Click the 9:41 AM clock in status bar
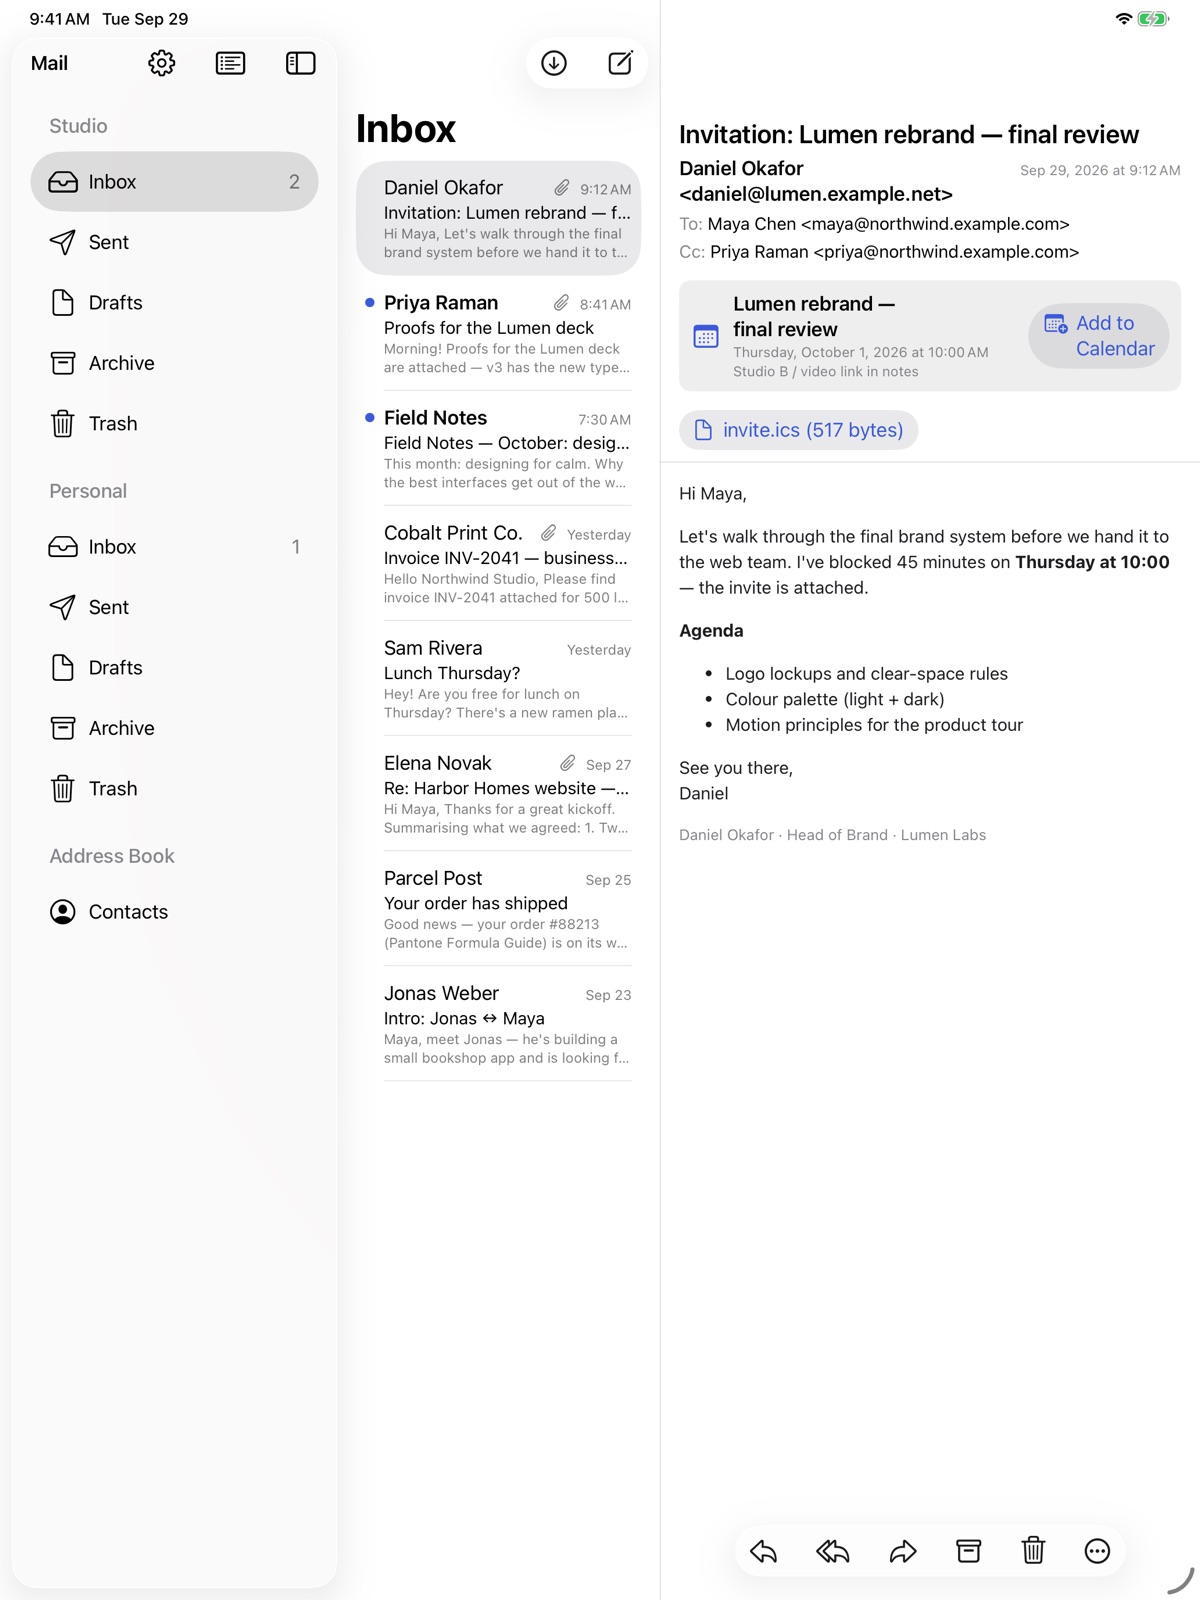The height and width of the screenshot is (1600, 1200). (59, 19)
